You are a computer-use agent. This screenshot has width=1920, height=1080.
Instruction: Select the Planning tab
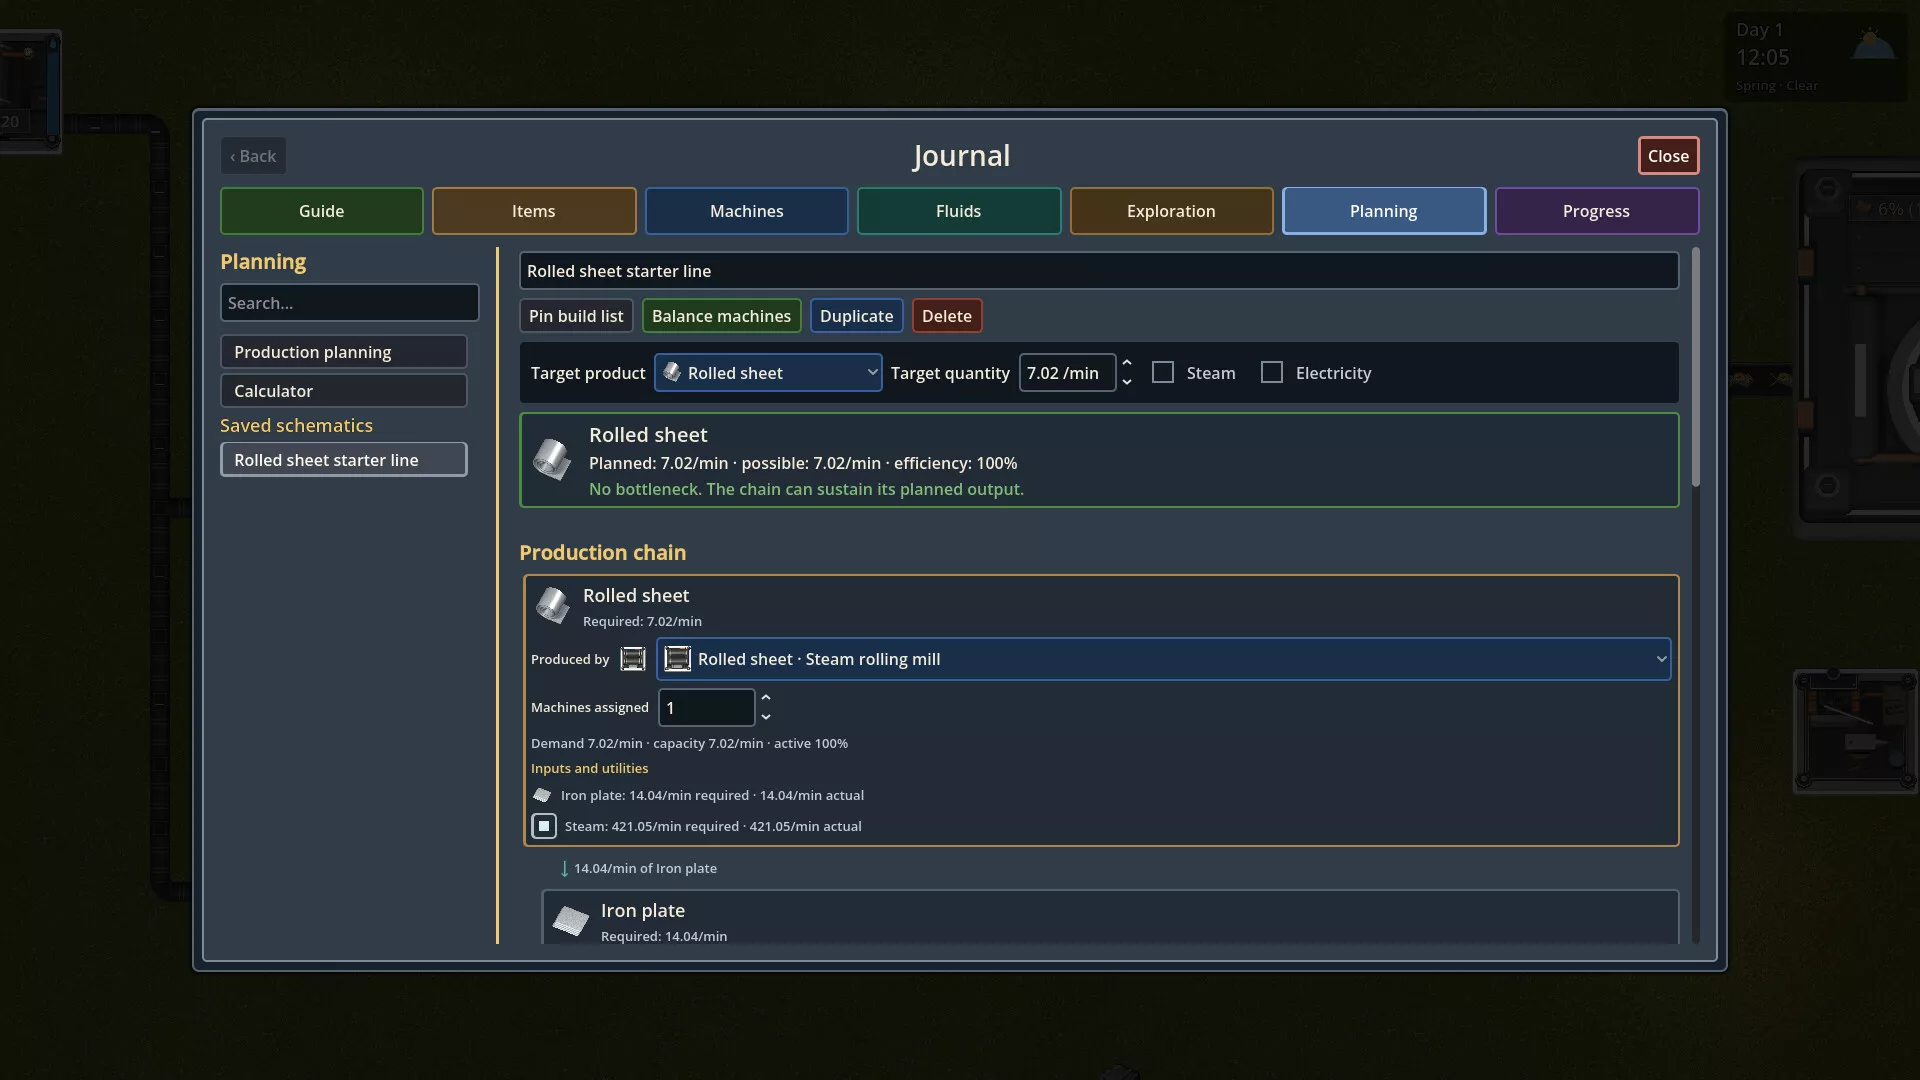(1384, 211)
